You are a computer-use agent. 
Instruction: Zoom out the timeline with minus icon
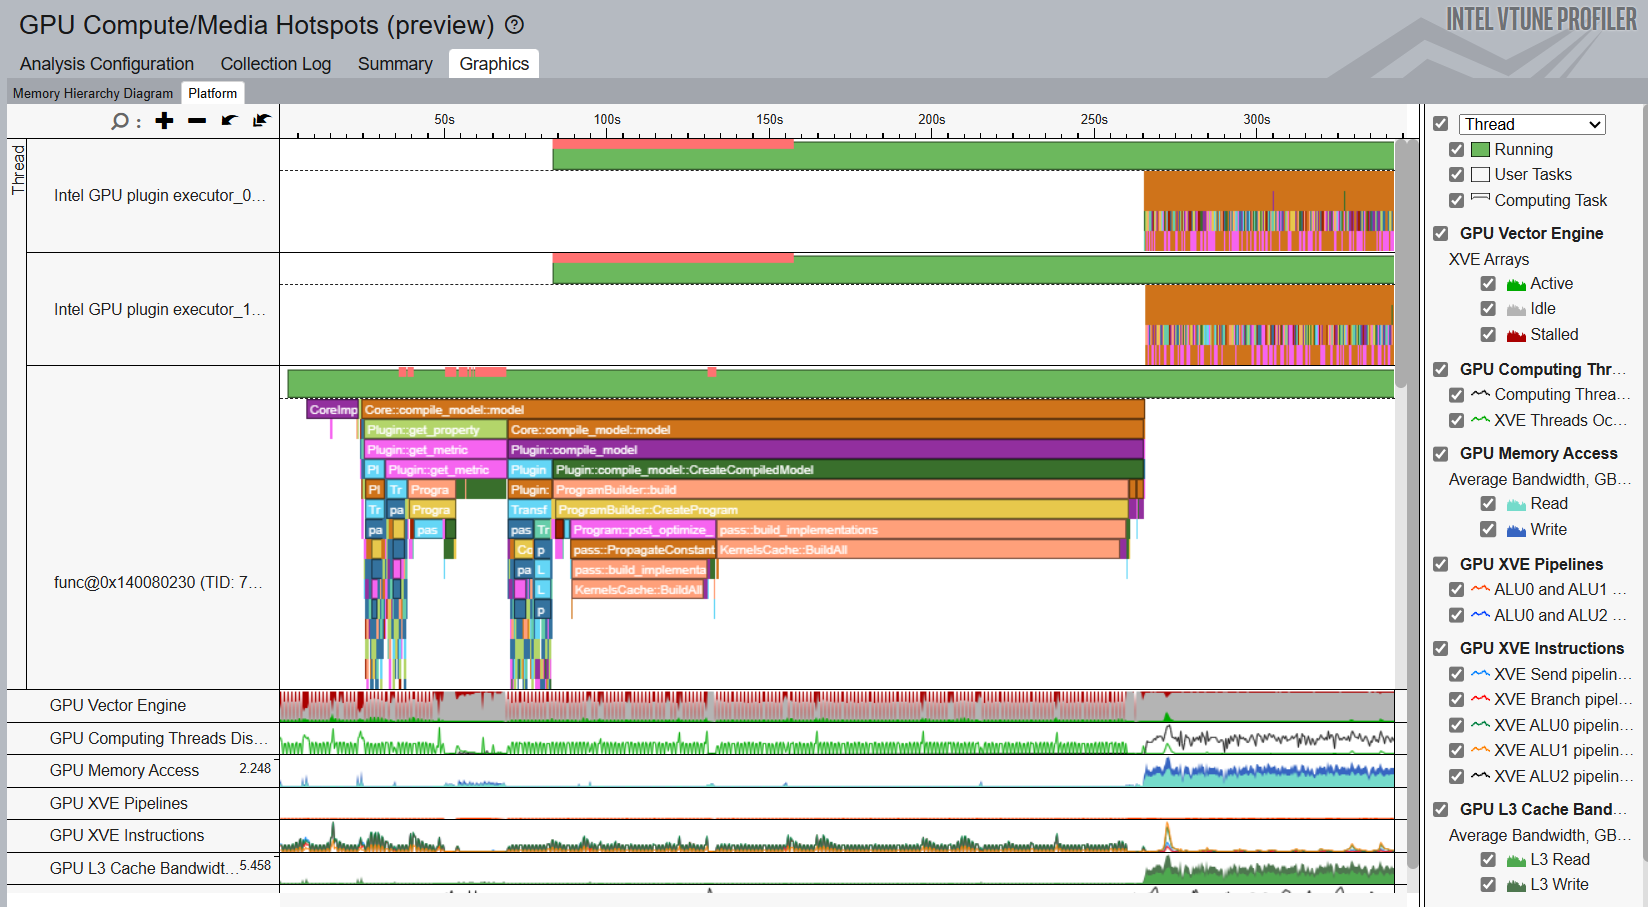[x=197, y=121]
